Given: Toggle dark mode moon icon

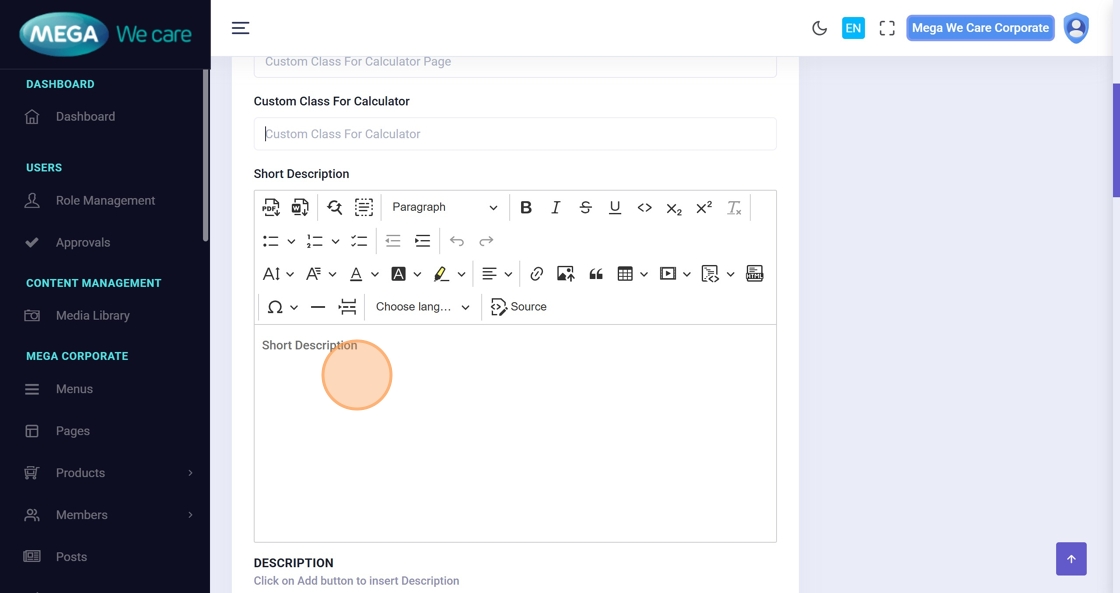Looking at the screenshot, I should point(819,28).
